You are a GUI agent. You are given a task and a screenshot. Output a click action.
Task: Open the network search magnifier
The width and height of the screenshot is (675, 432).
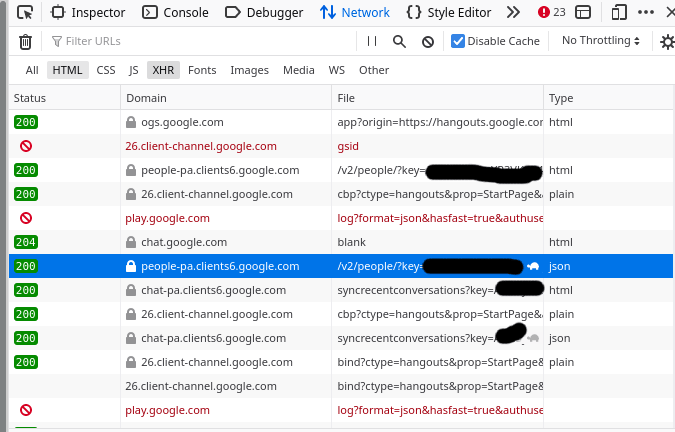coord(399,41)
